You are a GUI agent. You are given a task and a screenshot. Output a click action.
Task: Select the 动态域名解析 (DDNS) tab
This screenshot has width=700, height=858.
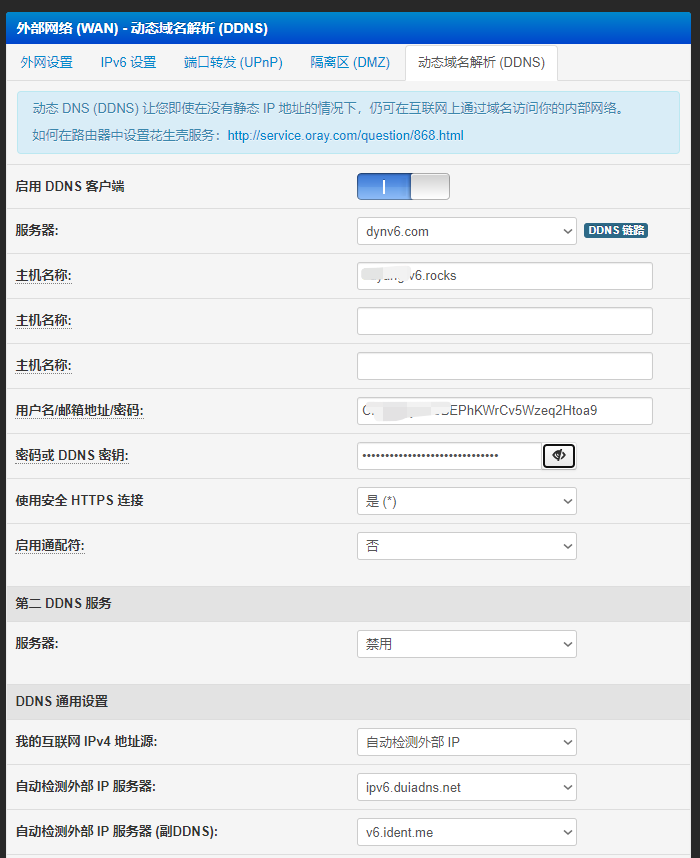click(x=481, y=61)
